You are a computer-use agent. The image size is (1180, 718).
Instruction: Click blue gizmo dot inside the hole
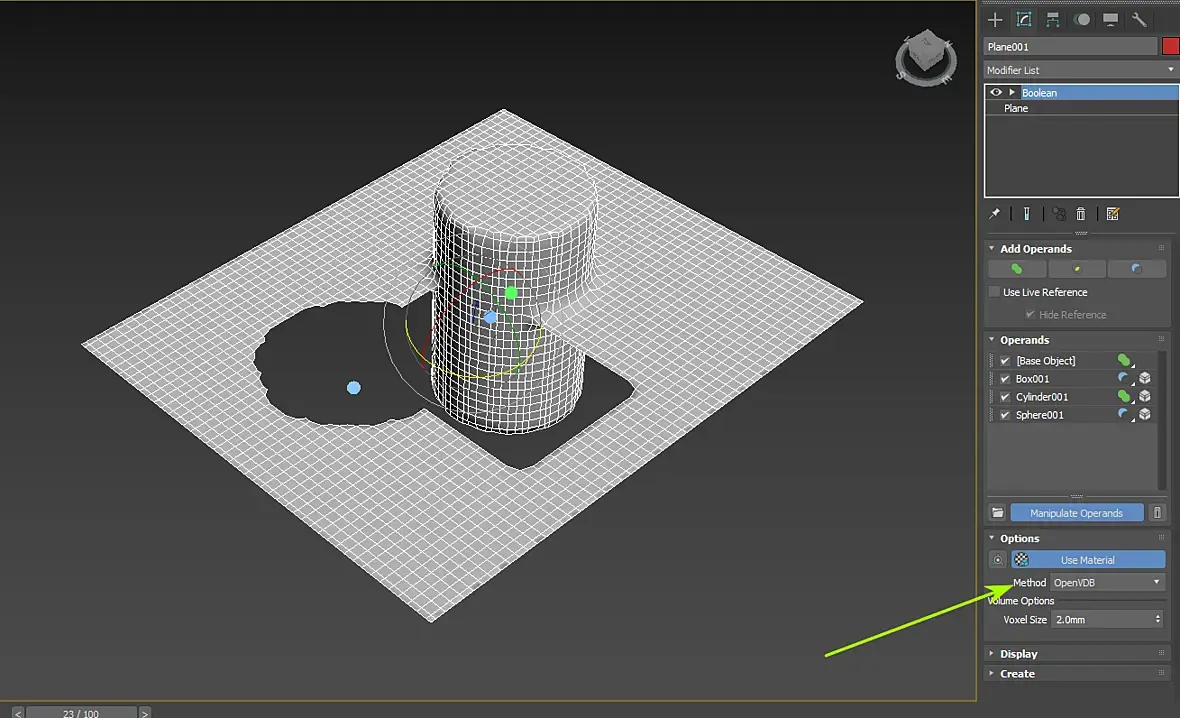pos(354,388)
